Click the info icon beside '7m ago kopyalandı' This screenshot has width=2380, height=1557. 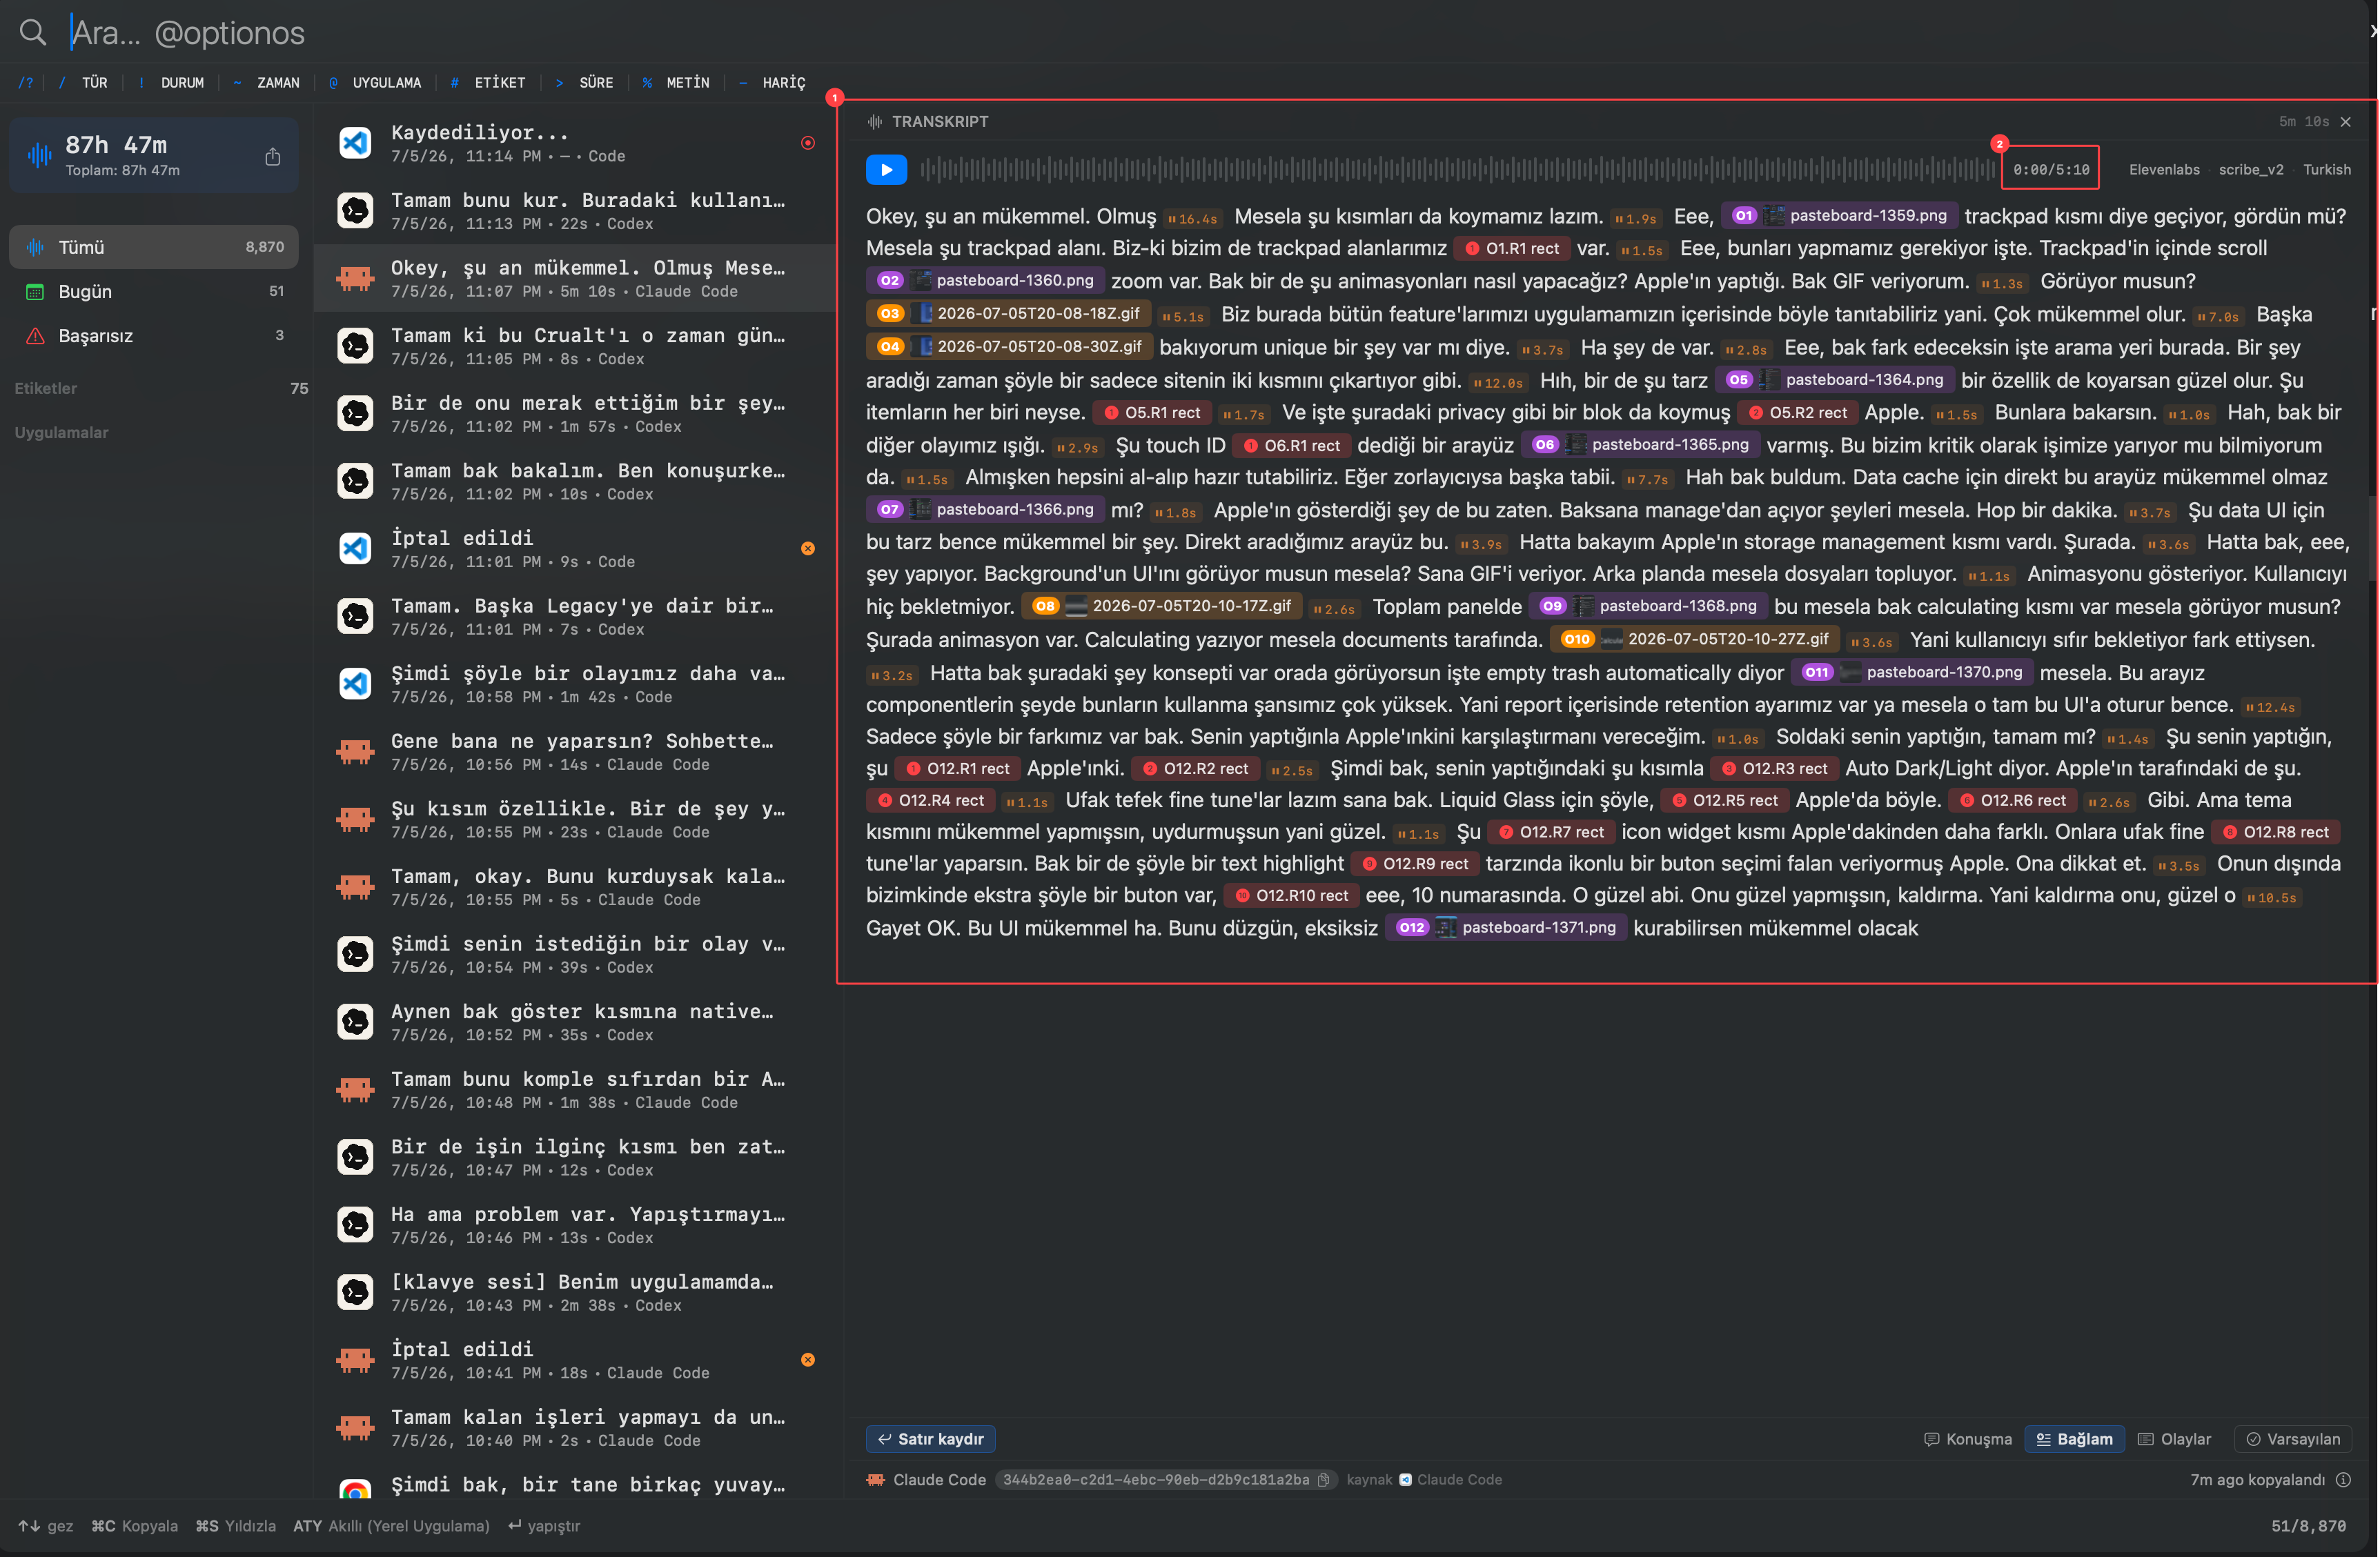tap(2343, 1479)
